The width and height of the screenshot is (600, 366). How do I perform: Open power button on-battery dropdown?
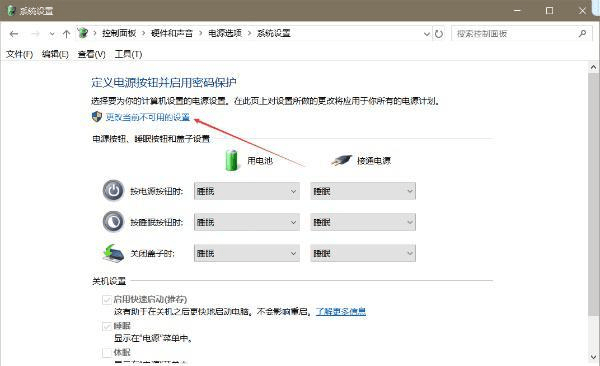pos(247,191)
